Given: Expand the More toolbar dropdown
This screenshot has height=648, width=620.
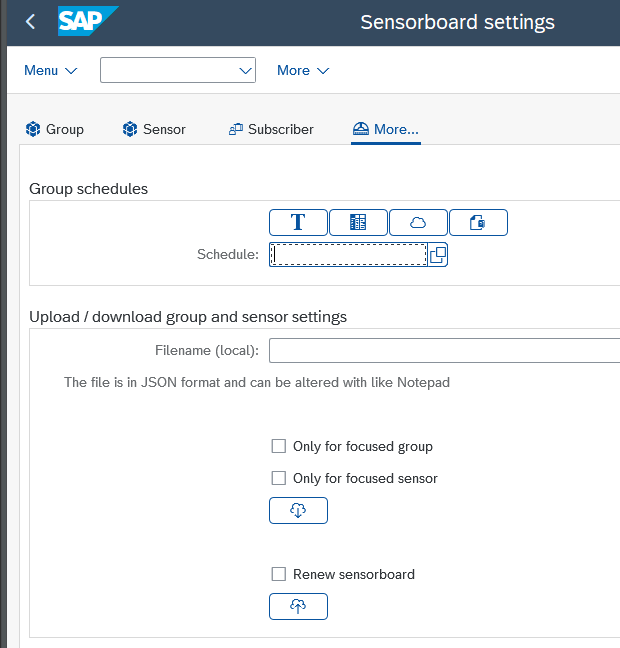Looking at the screenshot, I should [303, 70].
